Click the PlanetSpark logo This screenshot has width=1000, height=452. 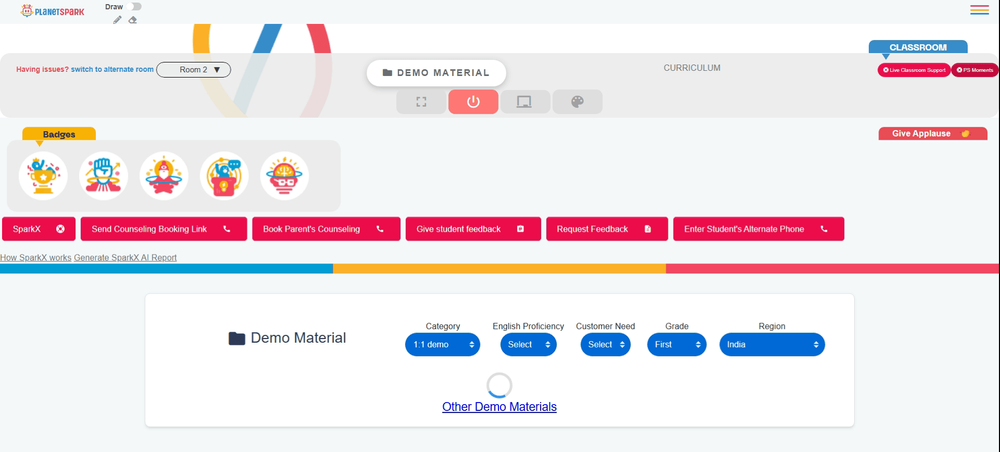click(x=52, y=11)
